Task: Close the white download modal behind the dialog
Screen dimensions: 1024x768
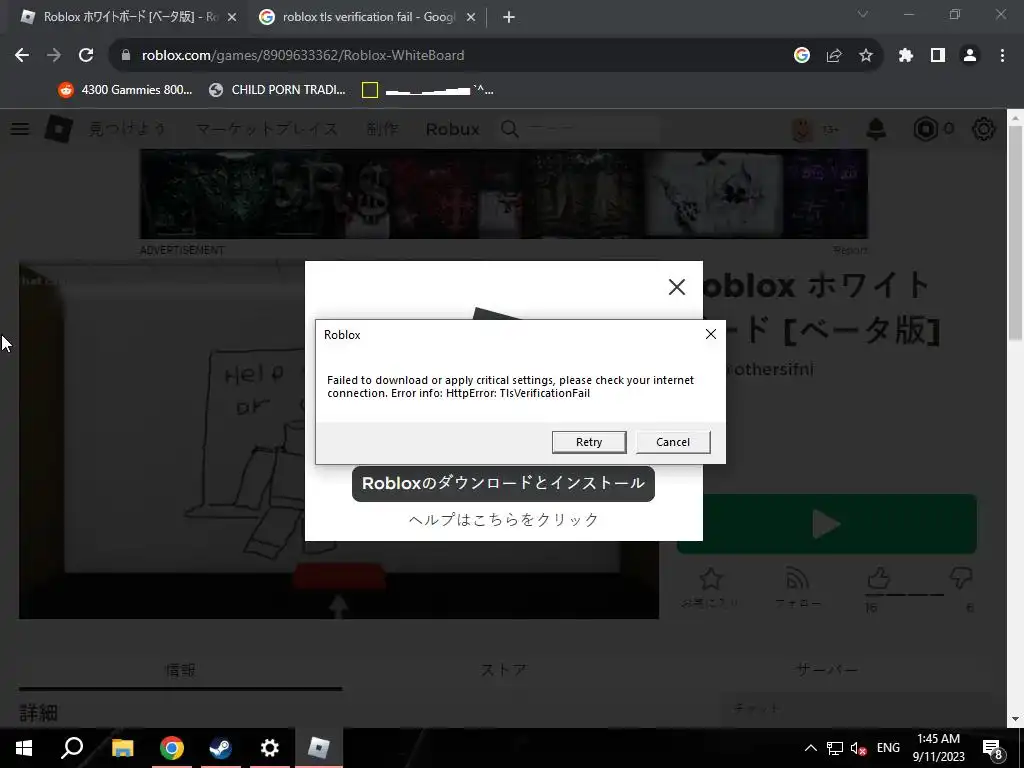Action: (x=677, y=287)
